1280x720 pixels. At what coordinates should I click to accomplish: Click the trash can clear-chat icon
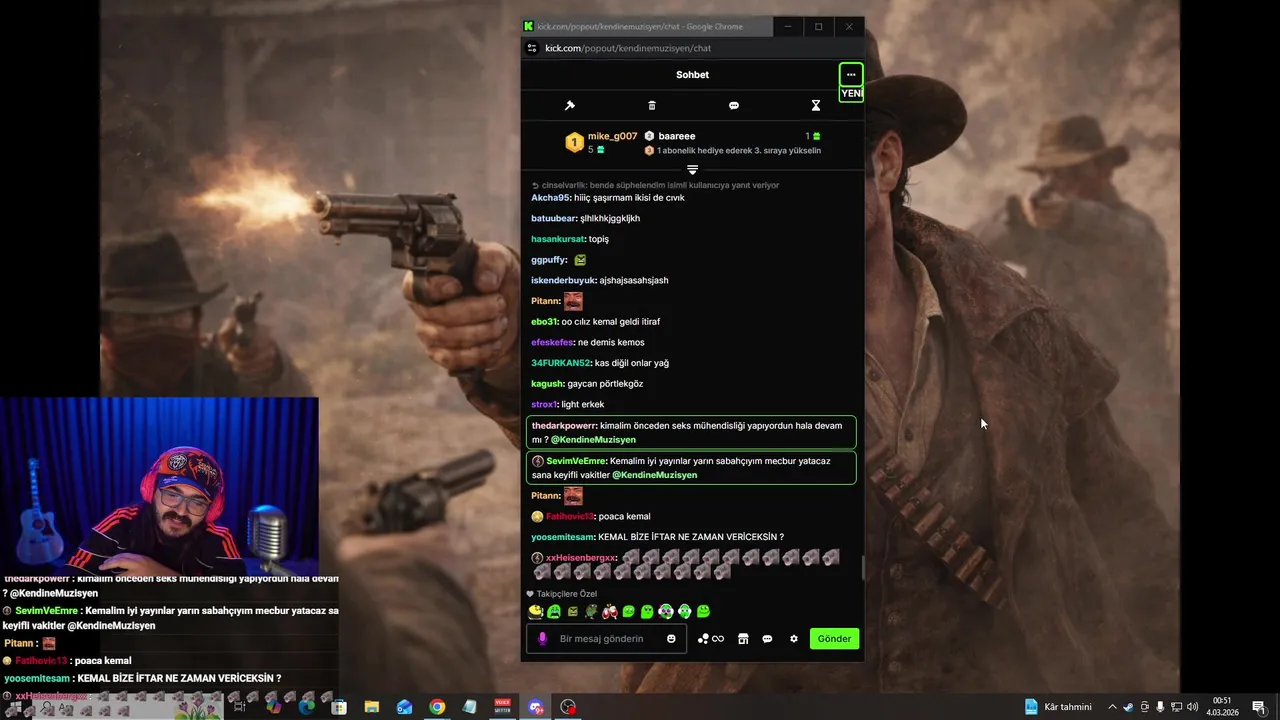652,106
